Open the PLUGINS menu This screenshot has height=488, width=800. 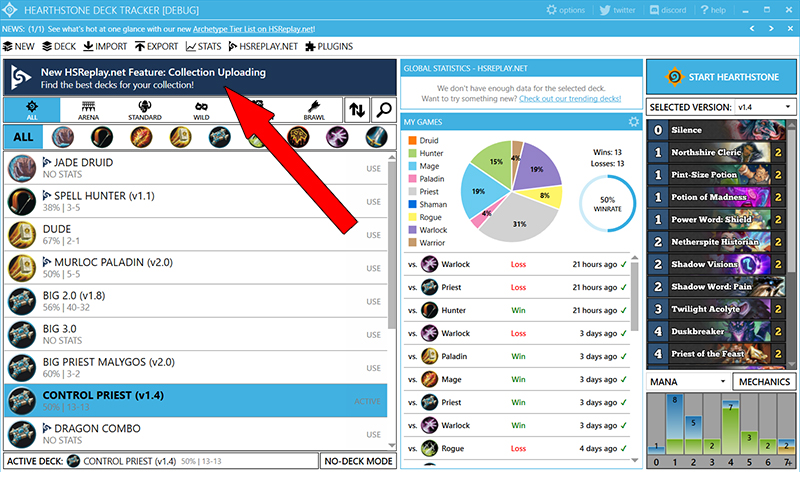pos(329,46)
